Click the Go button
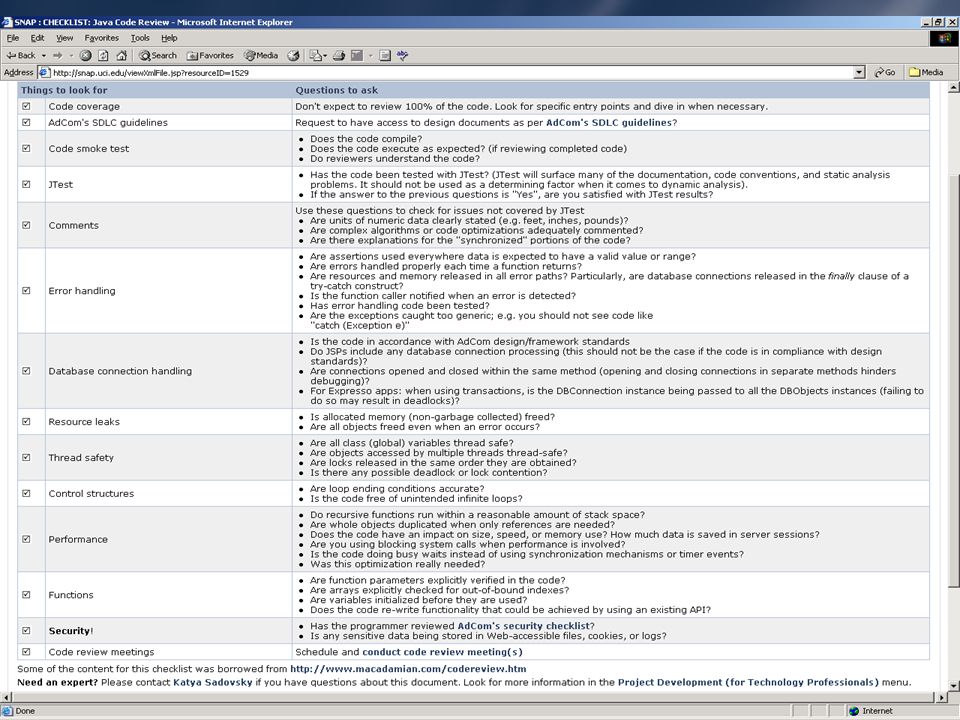 [x=885, y=72]
